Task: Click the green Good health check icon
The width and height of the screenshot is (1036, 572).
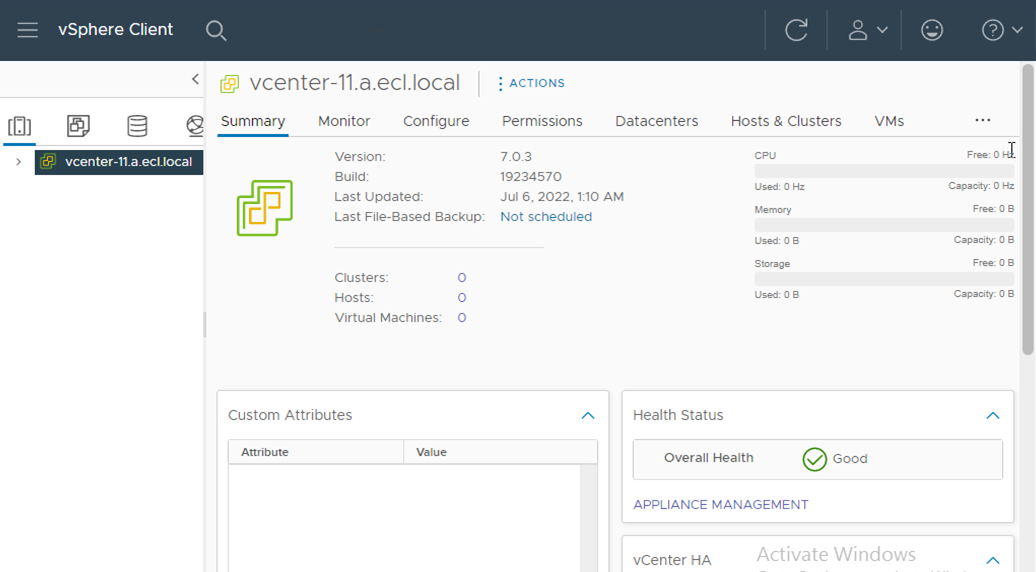Action: pyautogui.click(x=815, y=459)
